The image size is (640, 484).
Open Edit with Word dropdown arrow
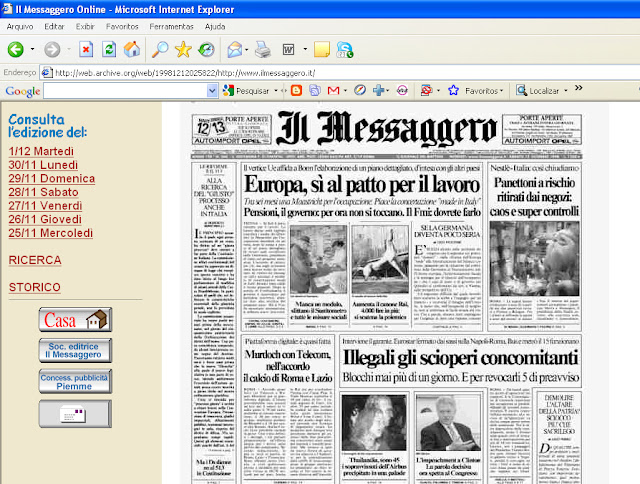coord(305,49)
